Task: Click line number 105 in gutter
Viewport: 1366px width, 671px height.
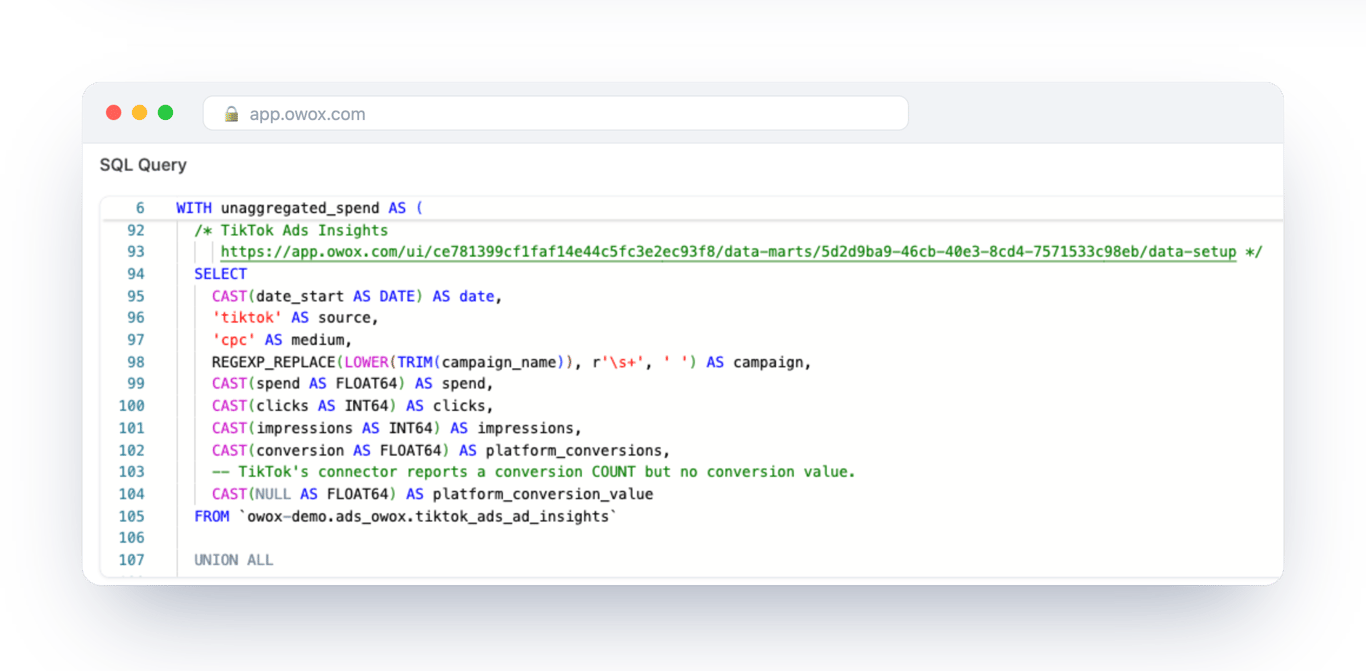Action: 132,516
